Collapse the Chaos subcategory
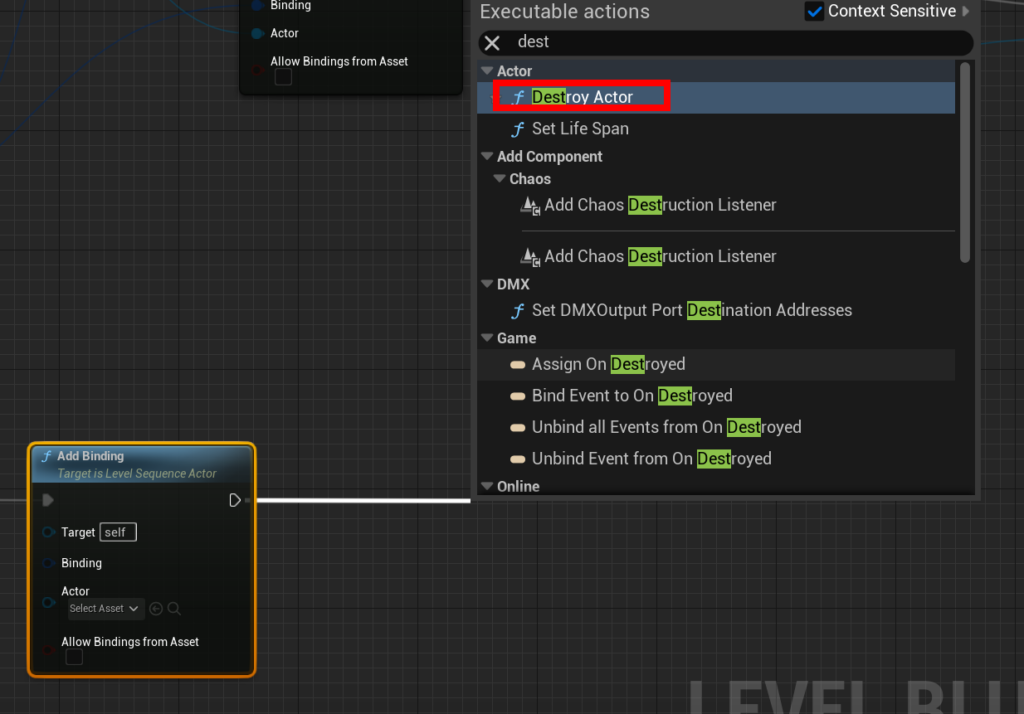 point(500,178)
